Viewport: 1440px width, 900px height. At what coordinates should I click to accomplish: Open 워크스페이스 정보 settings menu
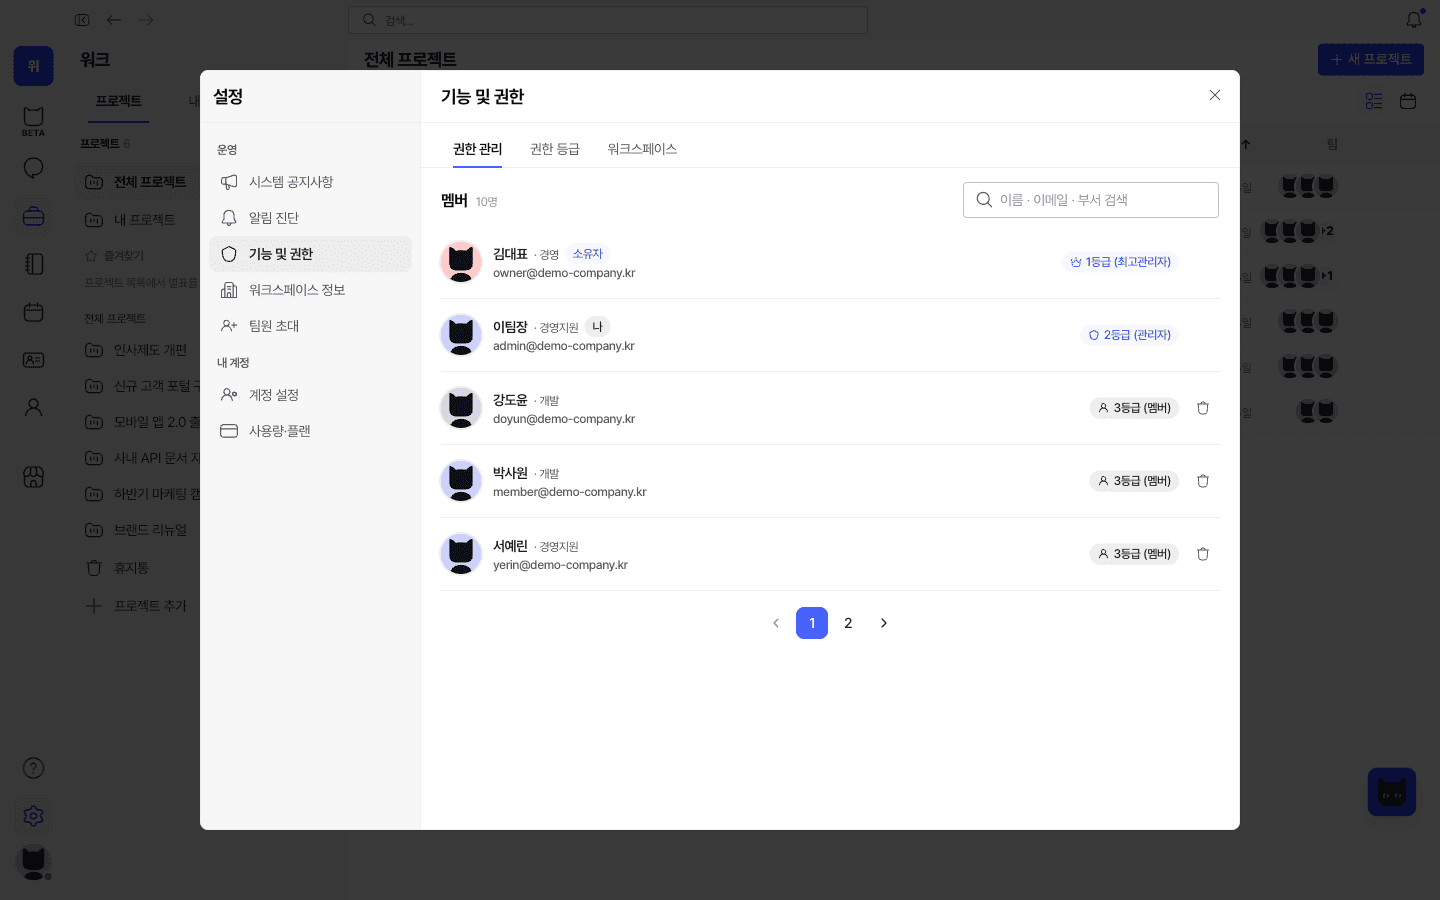[x=310, y=290]
